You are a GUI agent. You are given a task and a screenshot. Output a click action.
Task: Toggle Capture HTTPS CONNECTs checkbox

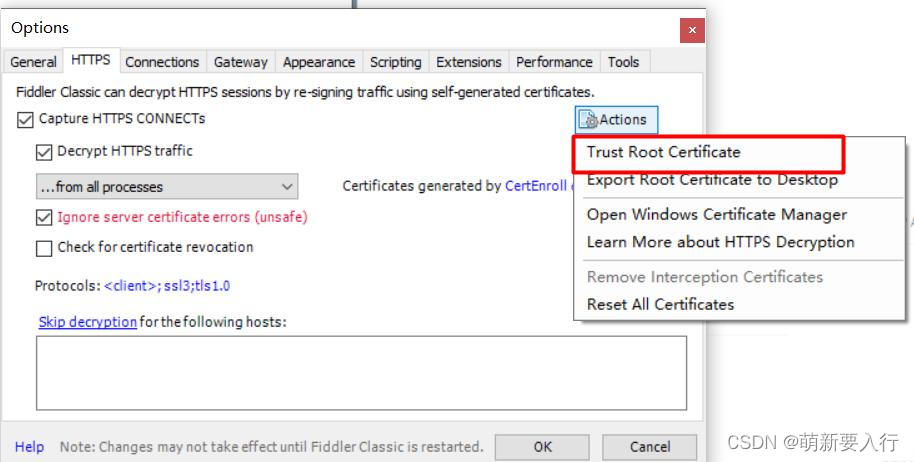(25, 119)
